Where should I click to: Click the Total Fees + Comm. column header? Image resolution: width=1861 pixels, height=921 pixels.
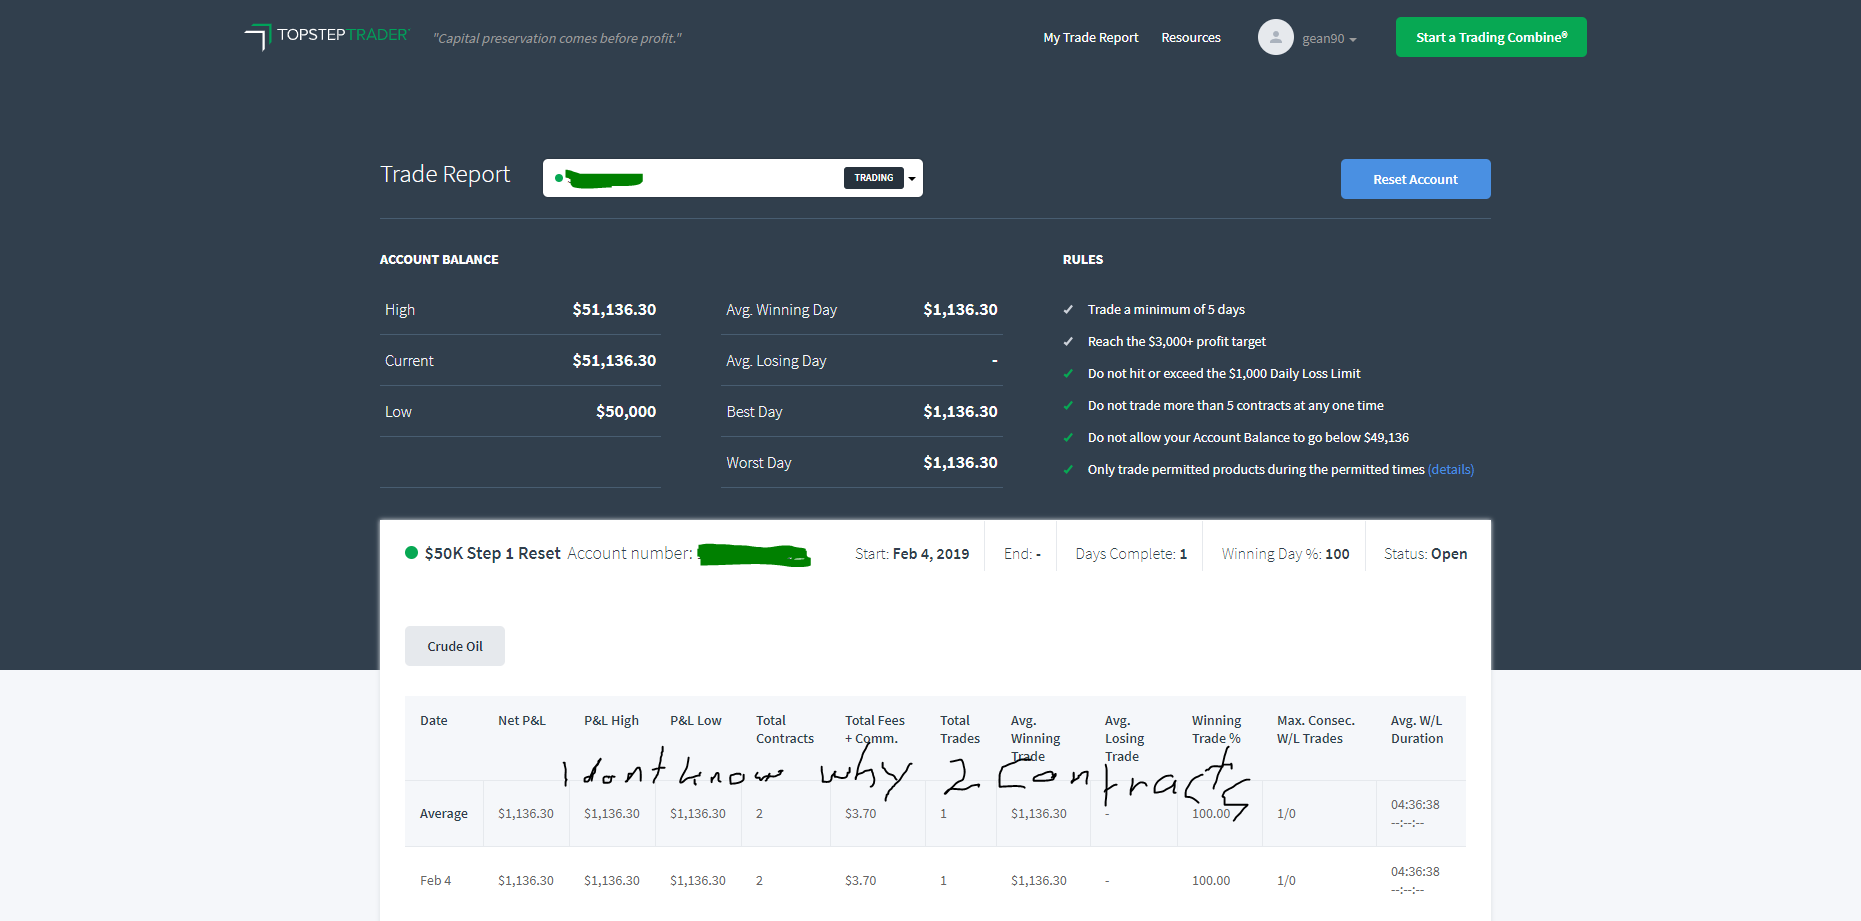[x=875, y=730]
